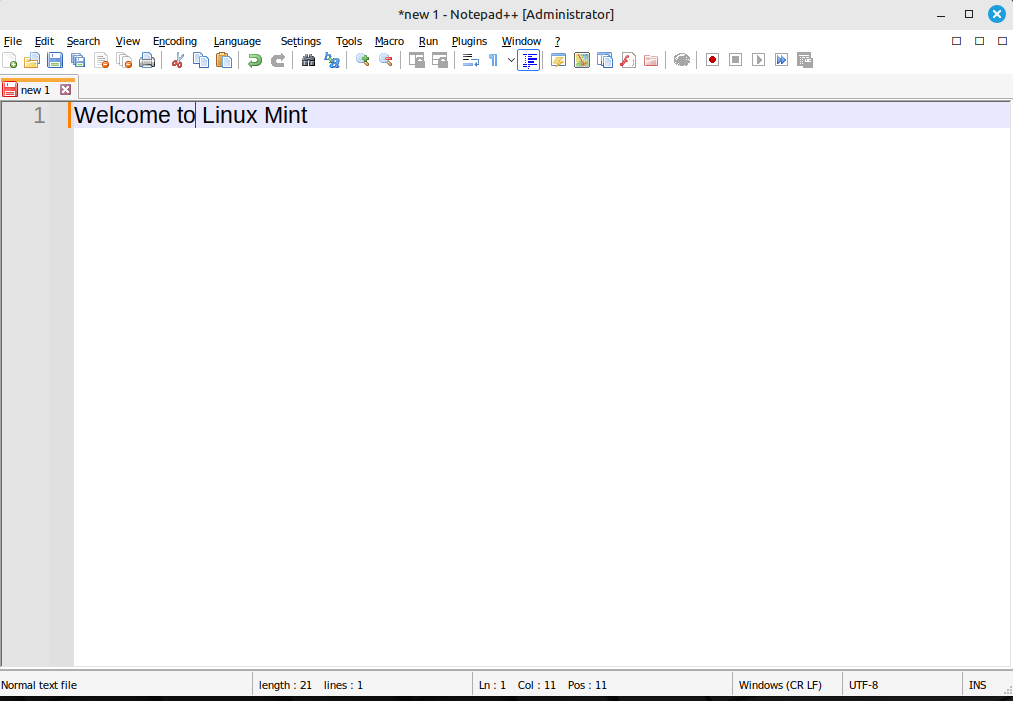The image size is (1013, 701).
Task: Open the Language menu
Action: point(237,41)
